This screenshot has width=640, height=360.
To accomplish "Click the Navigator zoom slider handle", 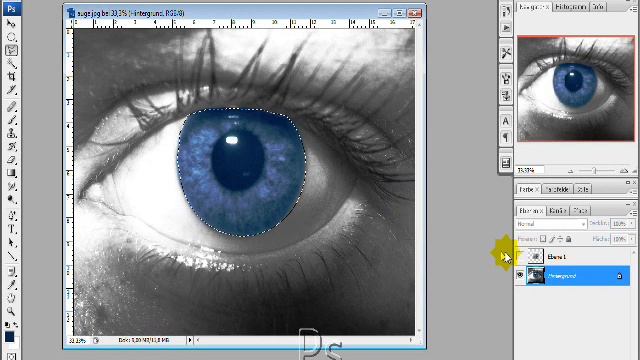I will click(594, 171).
